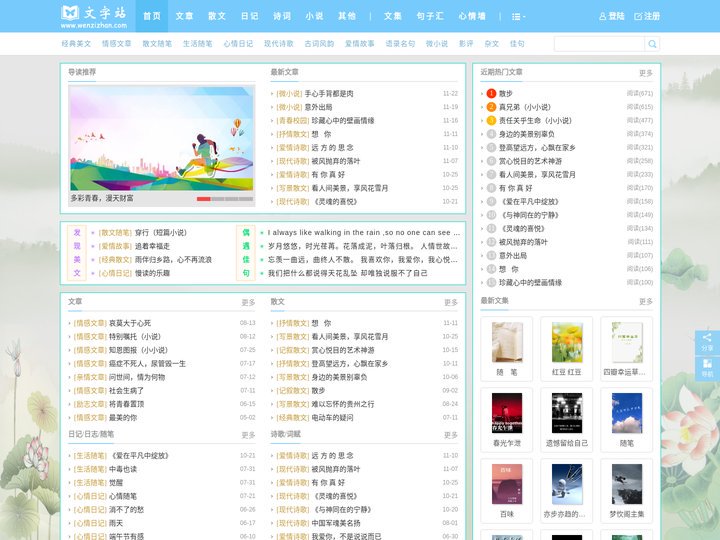The width and height of the screenshot is (720, 540).
Task: Open article 难以忘怀的贵州之行
Action: click(x=343, y=404)
